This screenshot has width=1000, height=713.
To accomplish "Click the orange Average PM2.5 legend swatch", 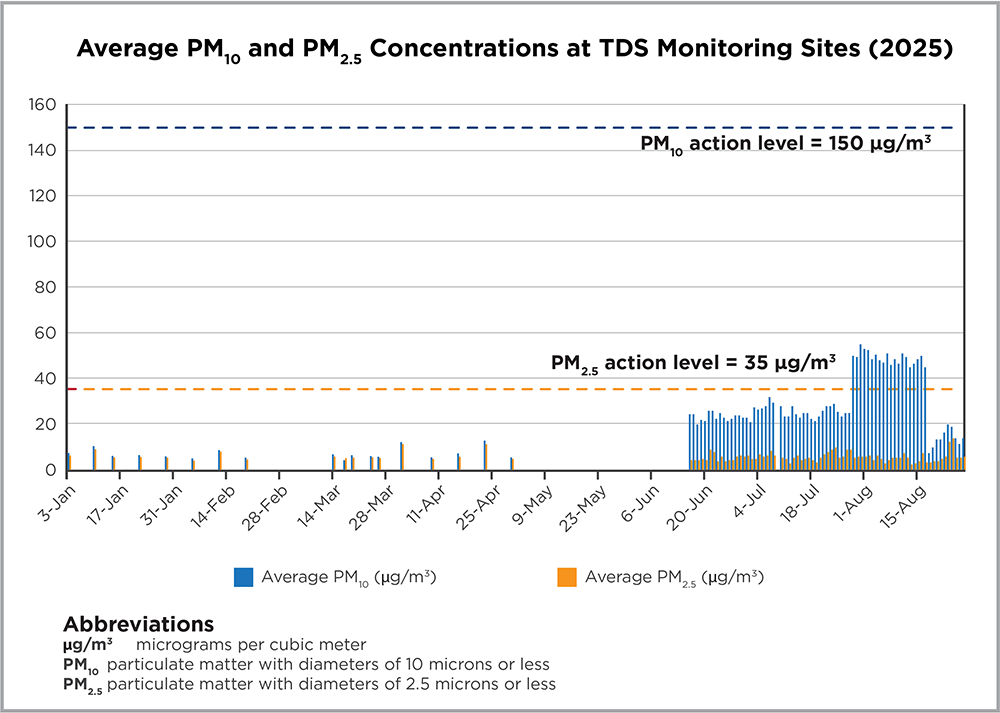I will tap(566, 577).
